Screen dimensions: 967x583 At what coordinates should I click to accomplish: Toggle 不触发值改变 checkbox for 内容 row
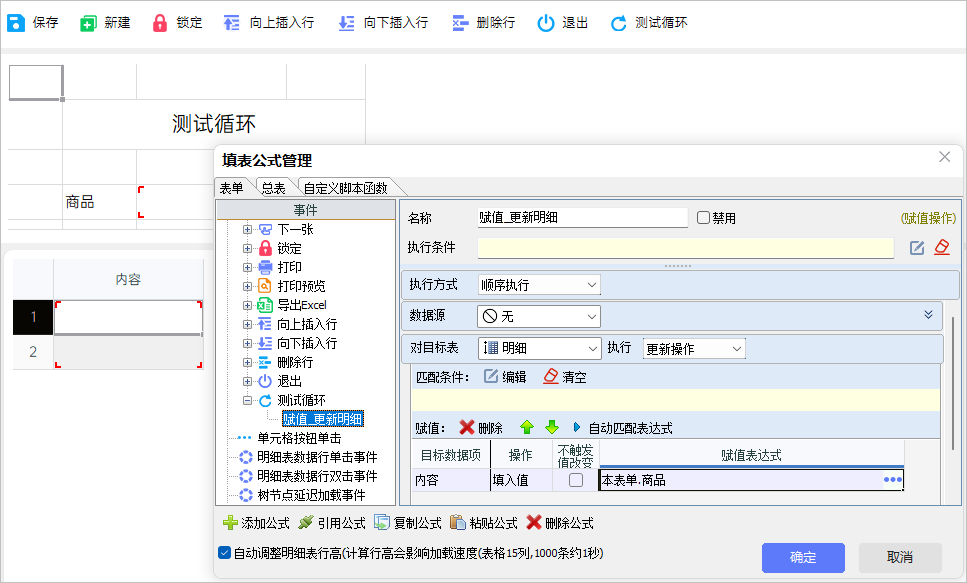pyautogui.click(x=576, y=480)
